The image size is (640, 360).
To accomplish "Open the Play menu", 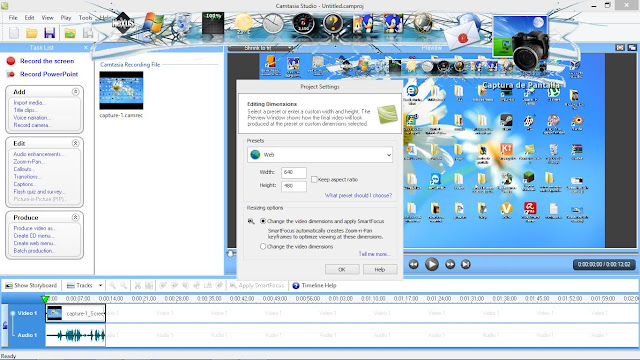I will (66, 18).
